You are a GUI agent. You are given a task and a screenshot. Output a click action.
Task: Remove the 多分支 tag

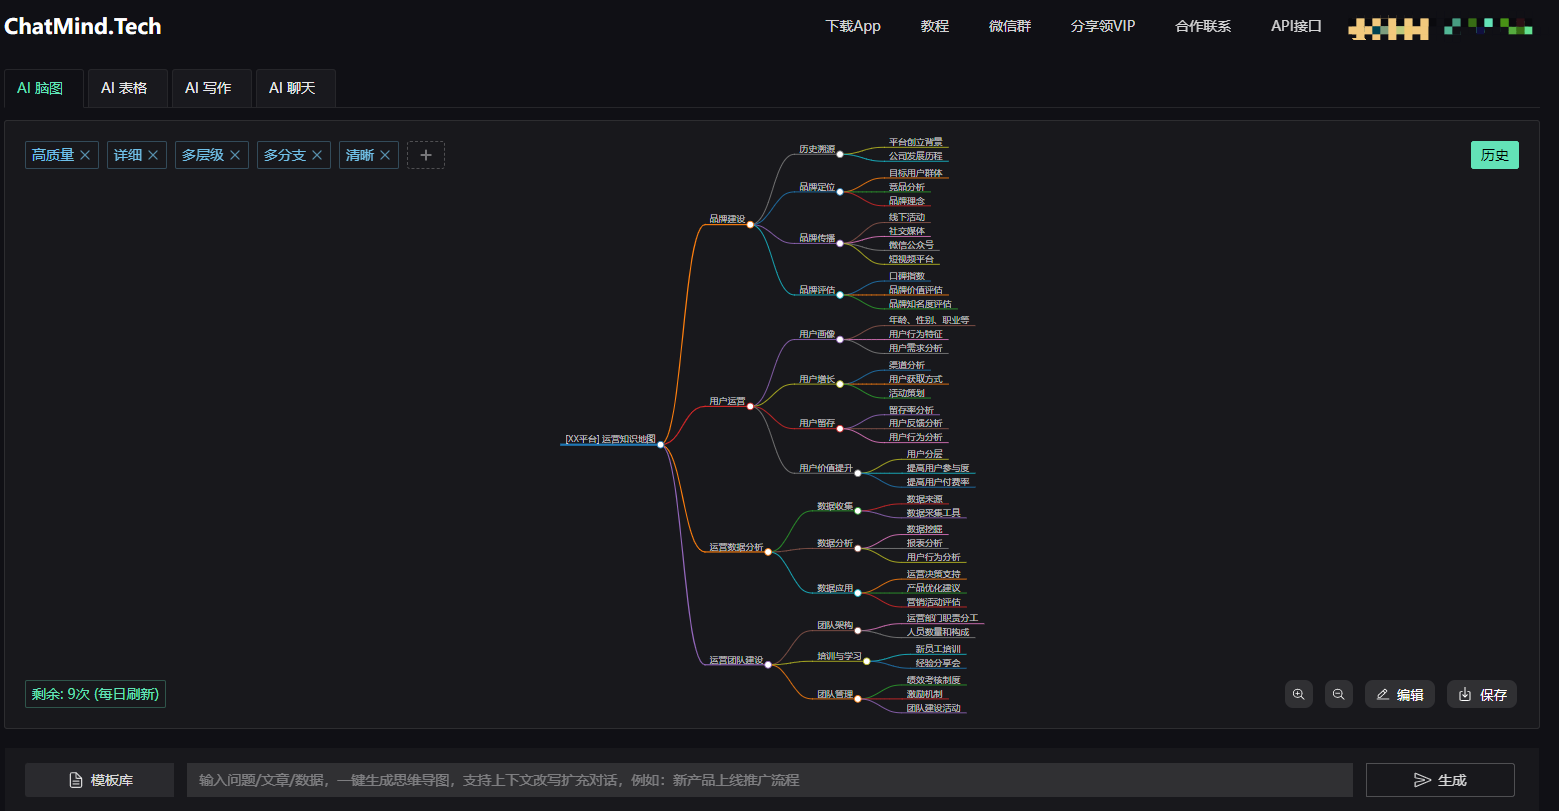[317, 155]
